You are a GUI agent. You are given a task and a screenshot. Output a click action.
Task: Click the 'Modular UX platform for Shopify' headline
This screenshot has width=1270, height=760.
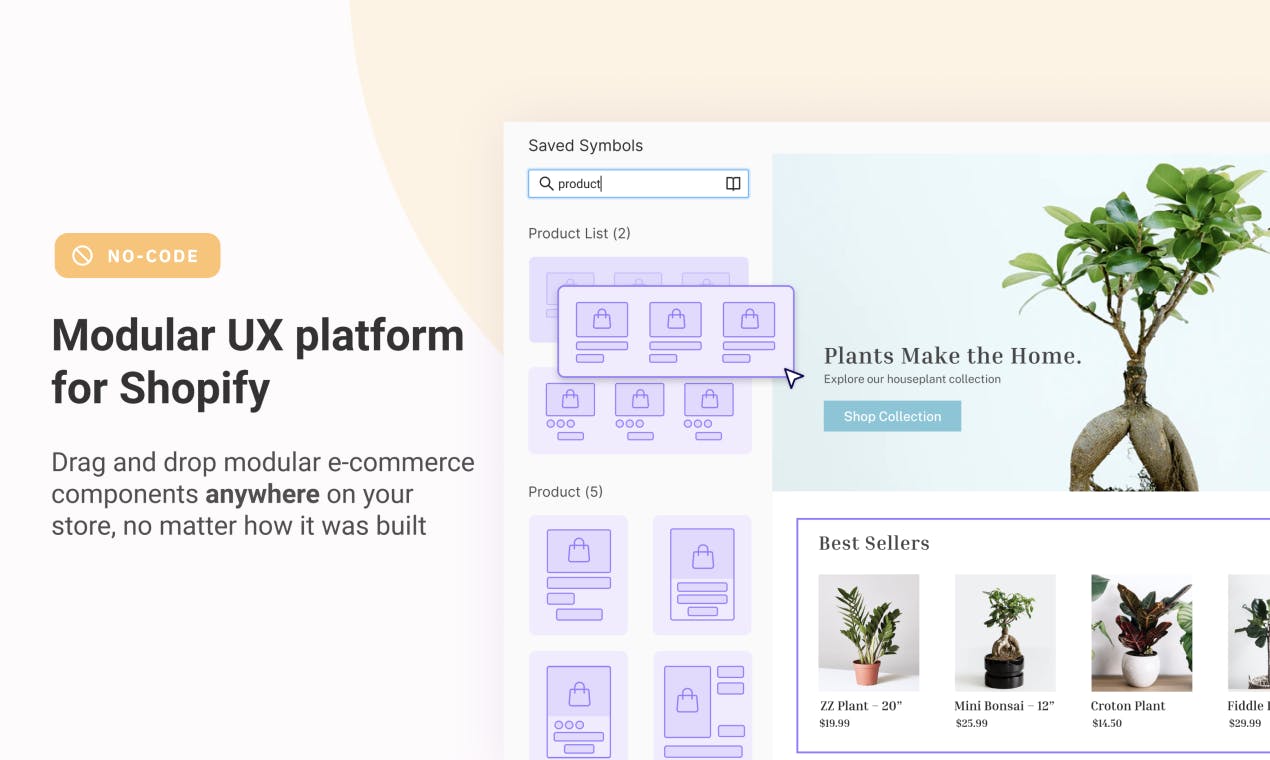coord(258,361)
